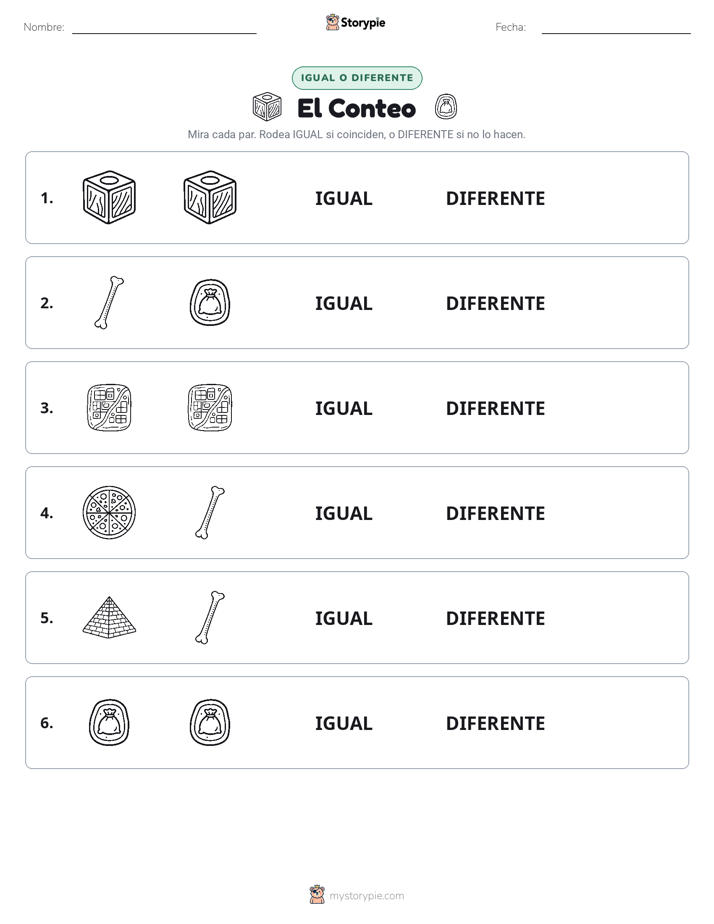Click the pyramid icon in row 5
714x924 pixels.
109,617
